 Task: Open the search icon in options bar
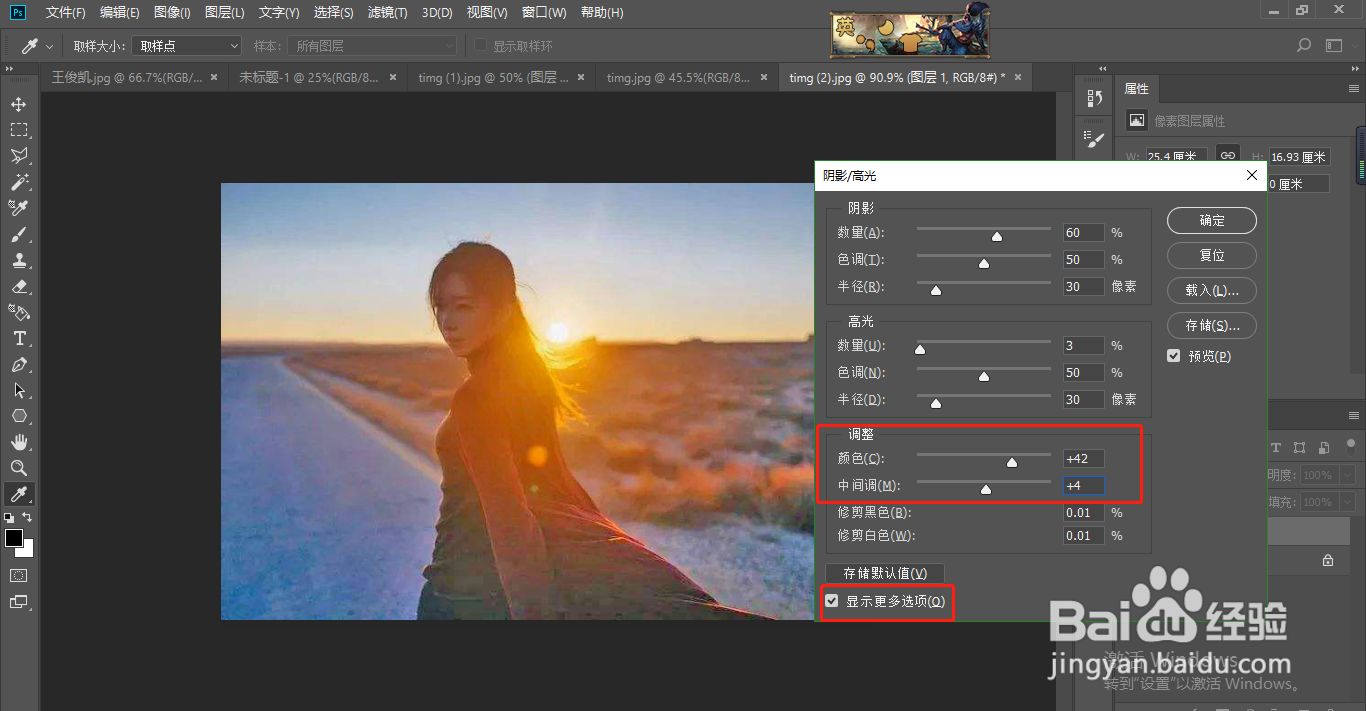coord(1304,45)
